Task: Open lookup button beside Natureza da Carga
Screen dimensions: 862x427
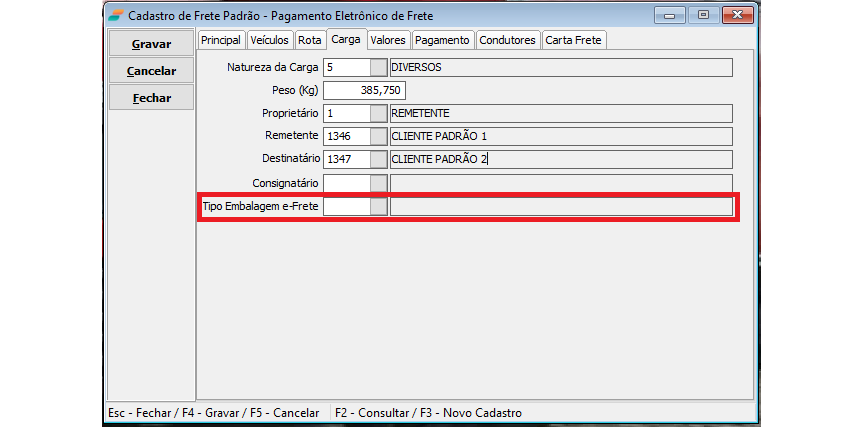Action: (x=378, y=68)
